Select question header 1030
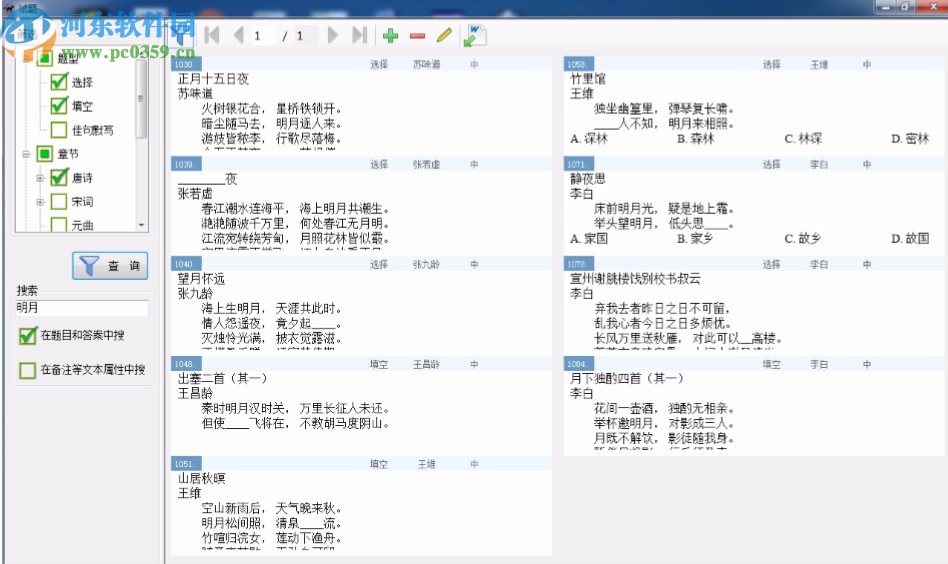The image size is (948, 564). point(361,64)
